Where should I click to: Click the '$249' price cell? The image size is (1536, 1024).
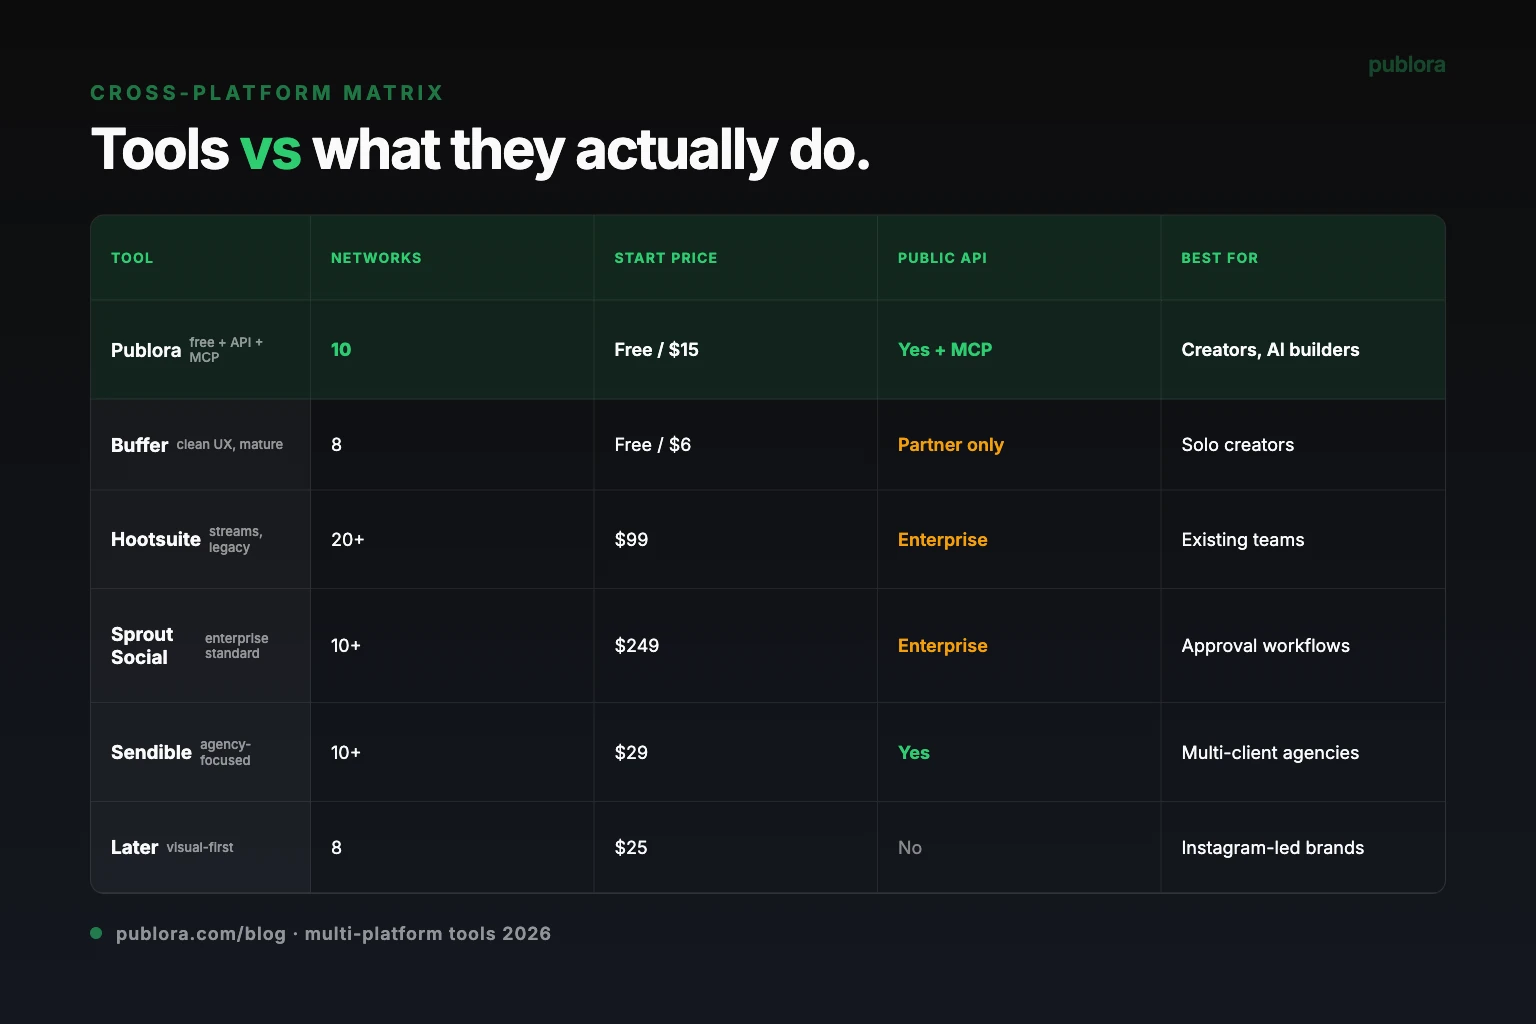point(637,646)
